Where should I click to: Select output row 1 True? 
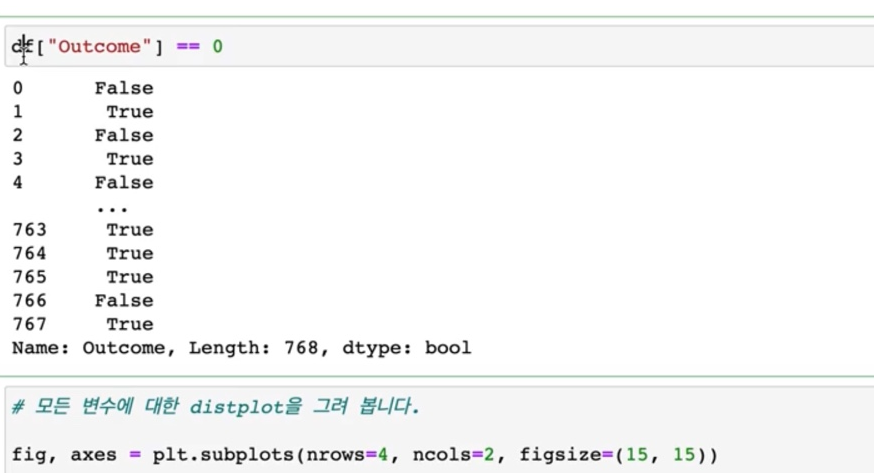point(83,111)
